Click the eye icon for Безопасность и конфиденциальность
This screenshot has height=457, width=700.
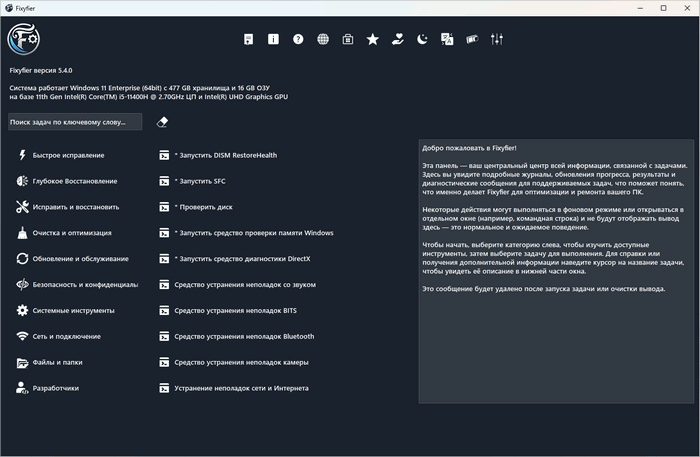point(22,284)
